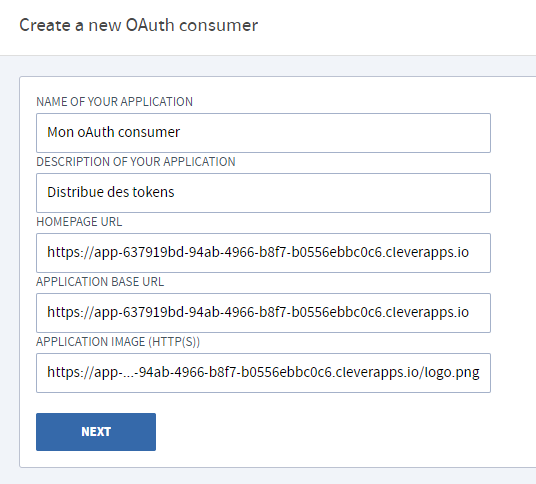Click the URL ending in logo.png

tap(263, 372)
